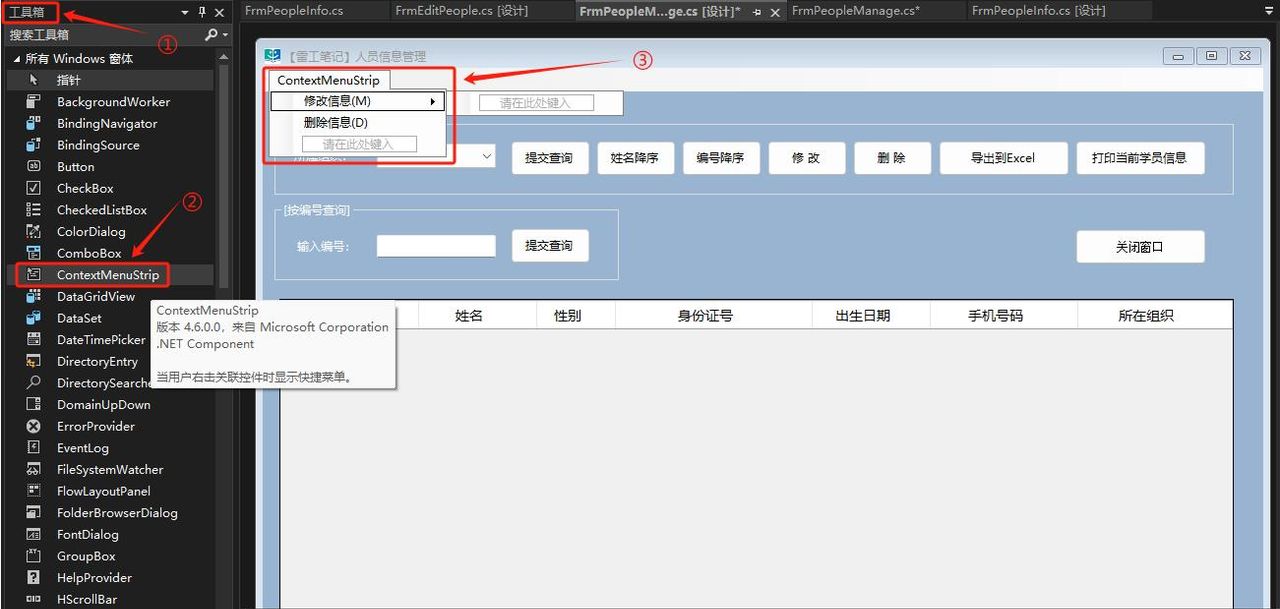Select the 修改信息(M) menu item

(358, 101)
